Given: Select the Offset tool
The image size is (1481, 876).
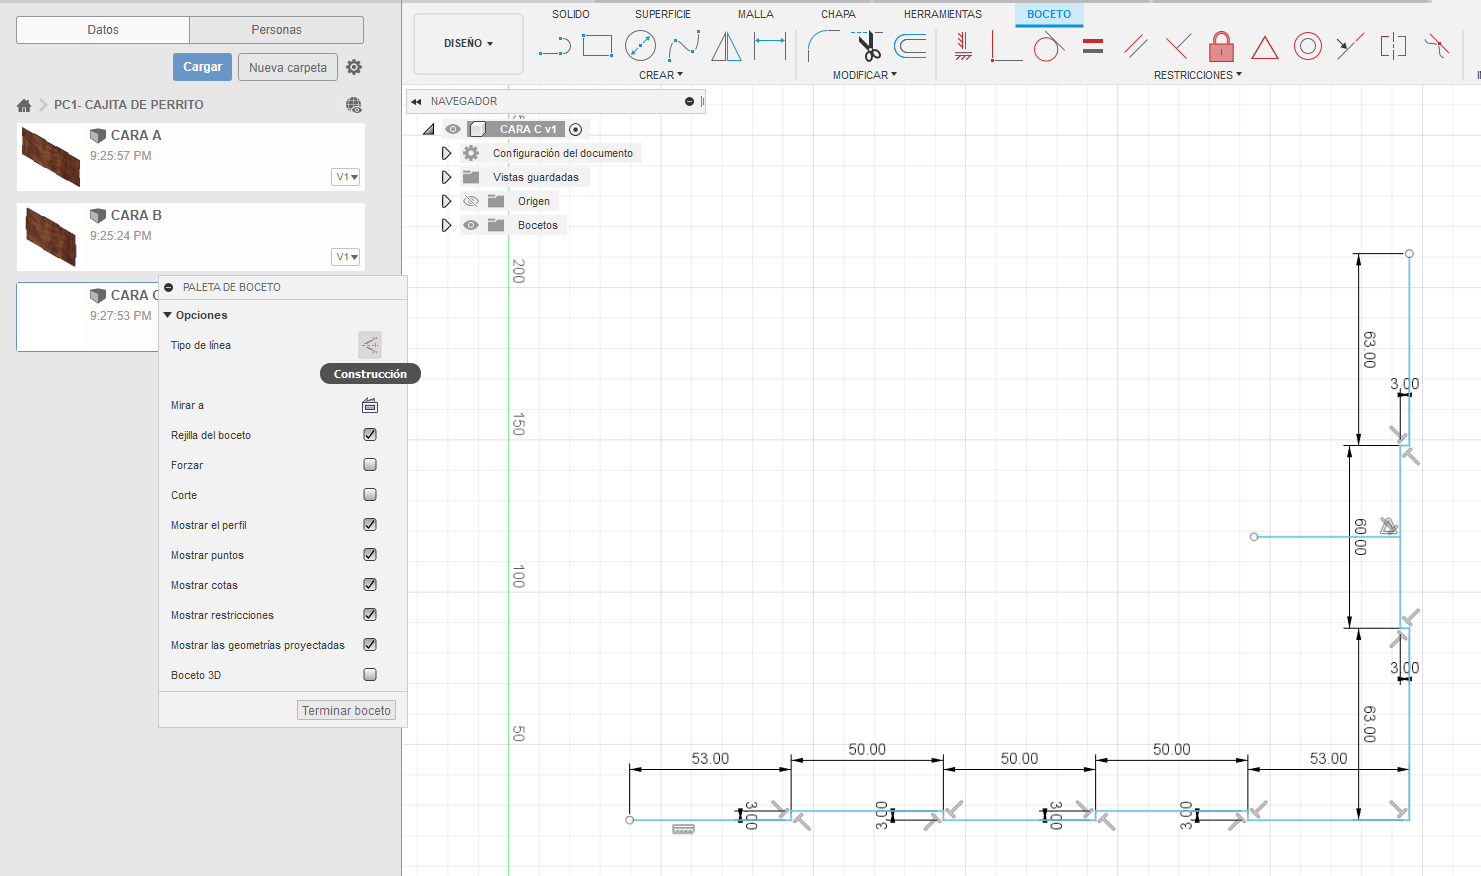Looking at the screenshot, I should (x=910, y=46).
